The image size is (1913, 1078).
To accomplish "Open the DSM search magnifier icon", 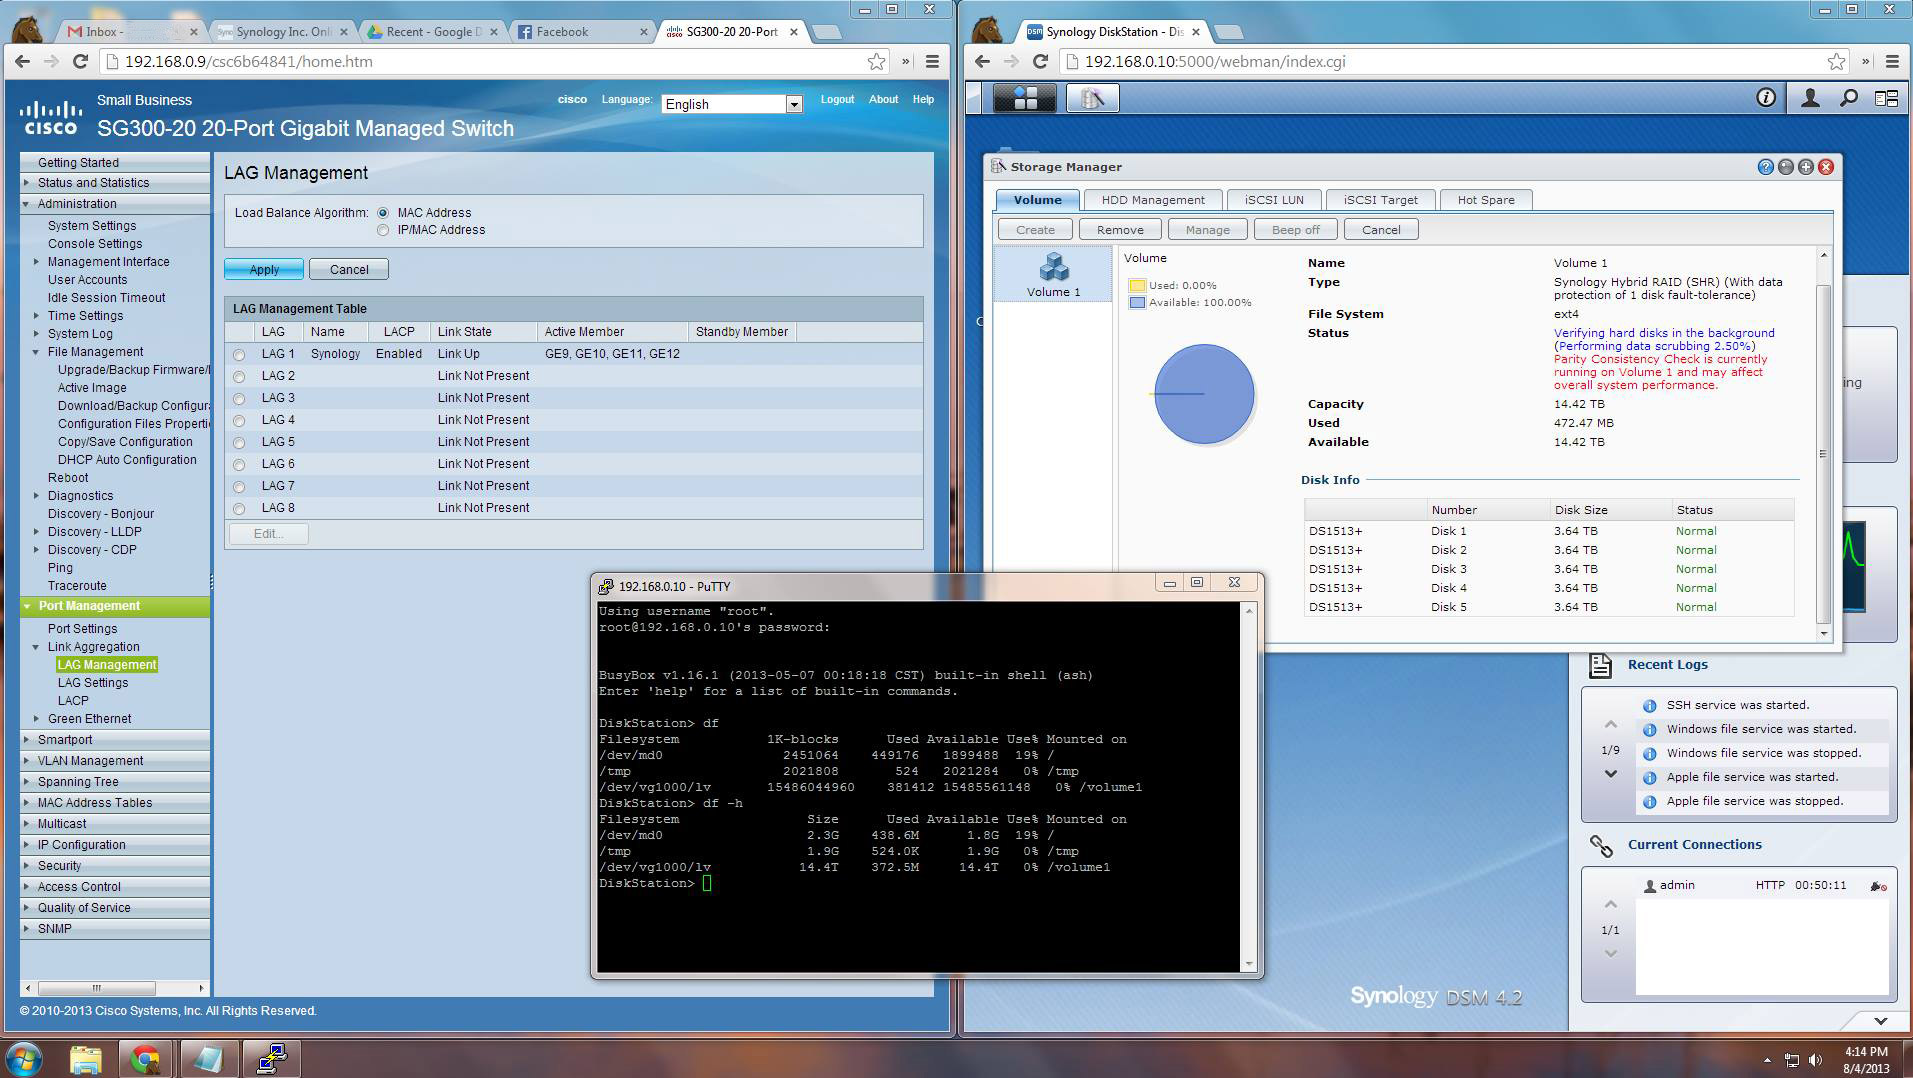I will [1849, 98].
